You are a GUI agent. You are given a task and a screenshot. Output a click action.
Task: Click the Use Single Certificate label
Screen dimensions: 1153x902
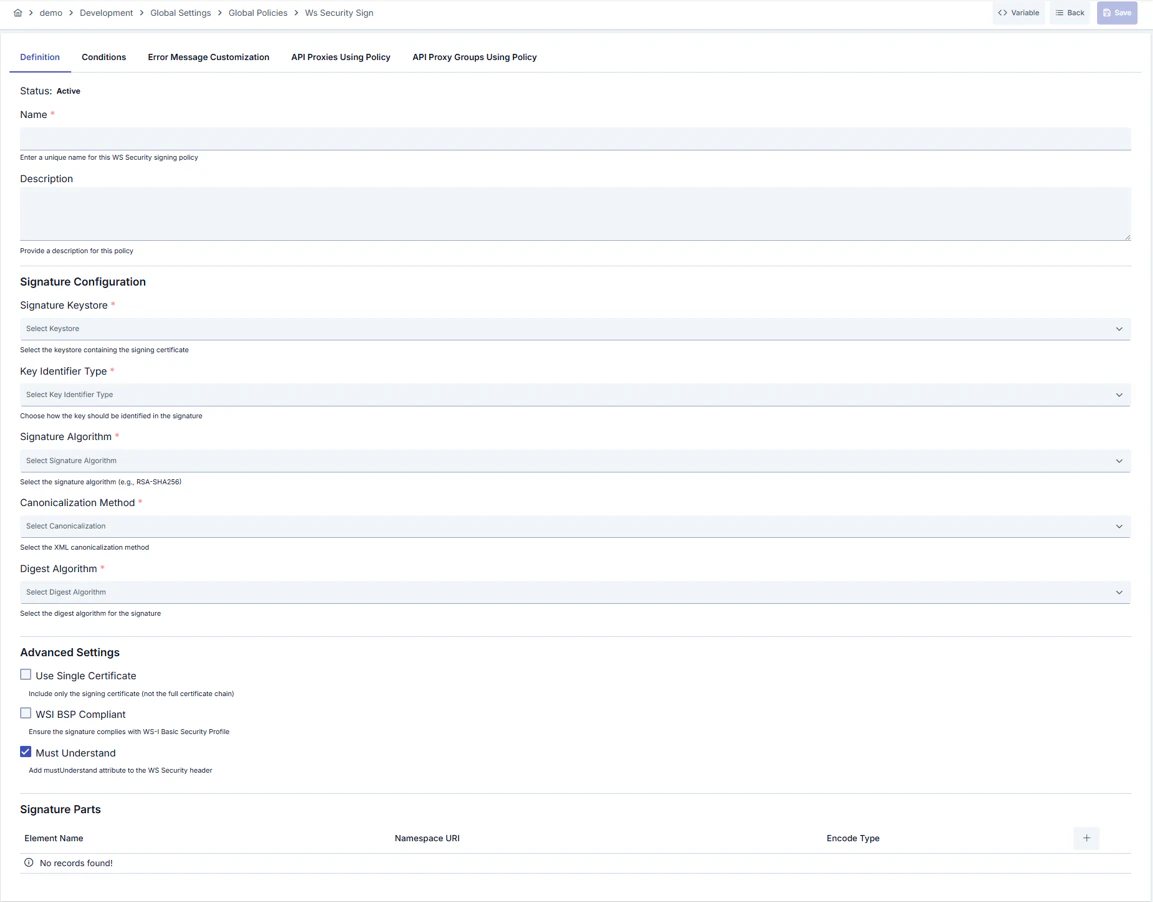click(x=86, y=676)
